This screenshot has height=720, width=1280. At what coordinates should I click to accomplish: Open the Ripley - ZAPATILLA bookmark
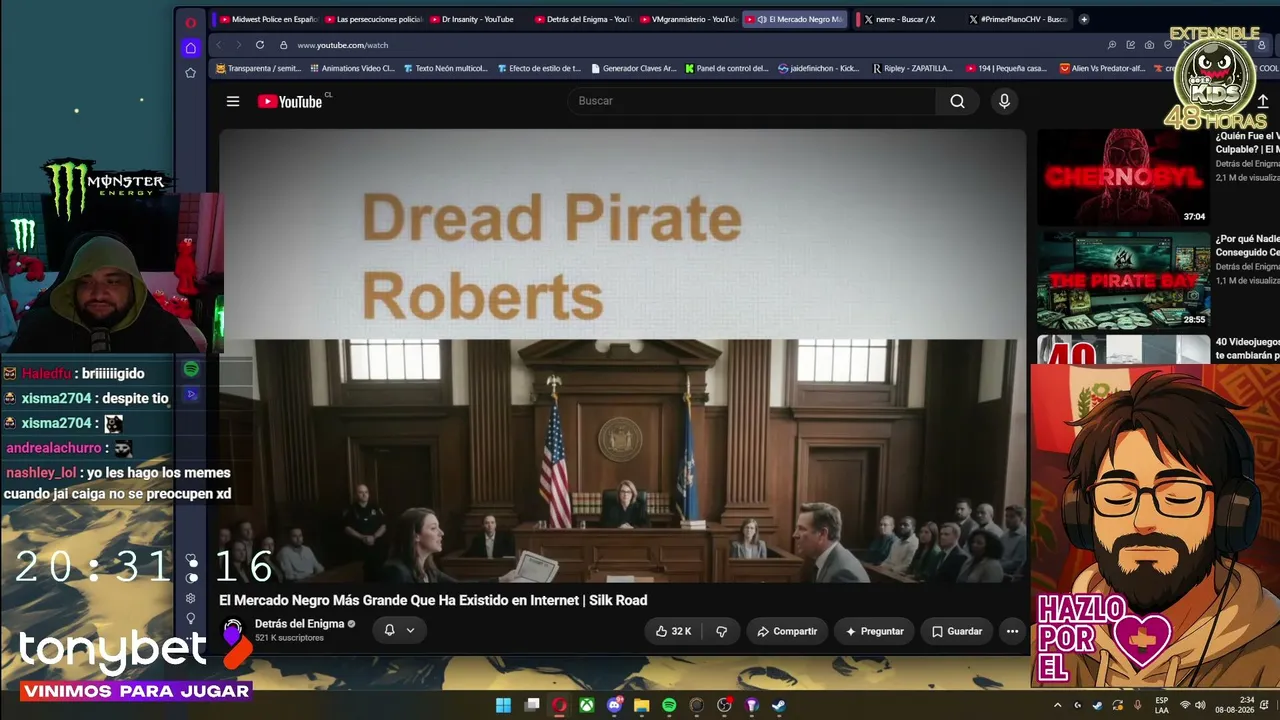point(912,69)
